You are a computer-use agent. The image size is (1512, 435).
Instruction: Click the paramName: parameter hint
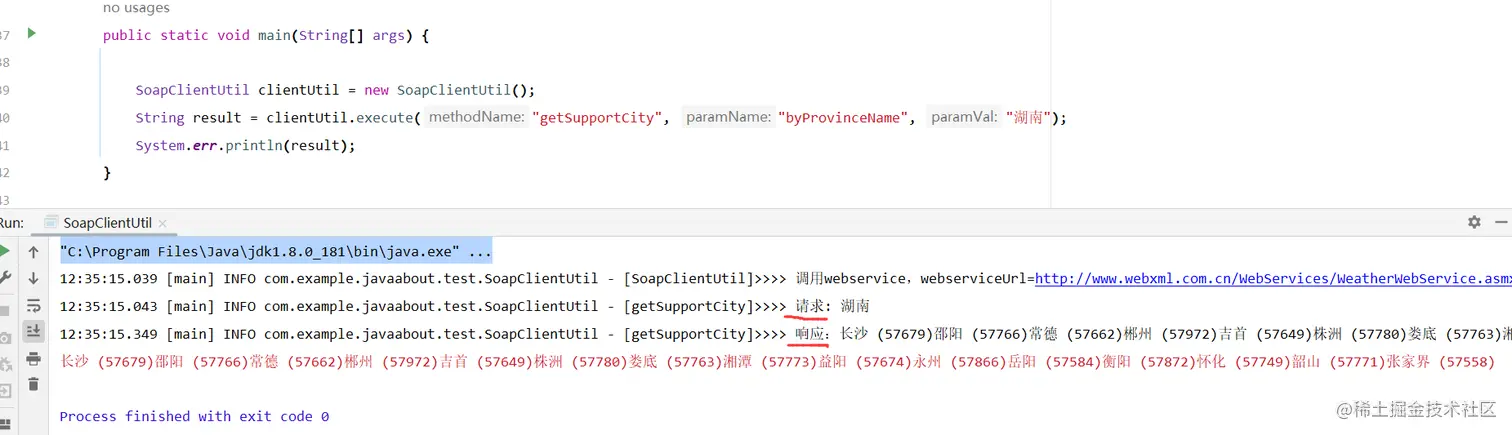729,118
